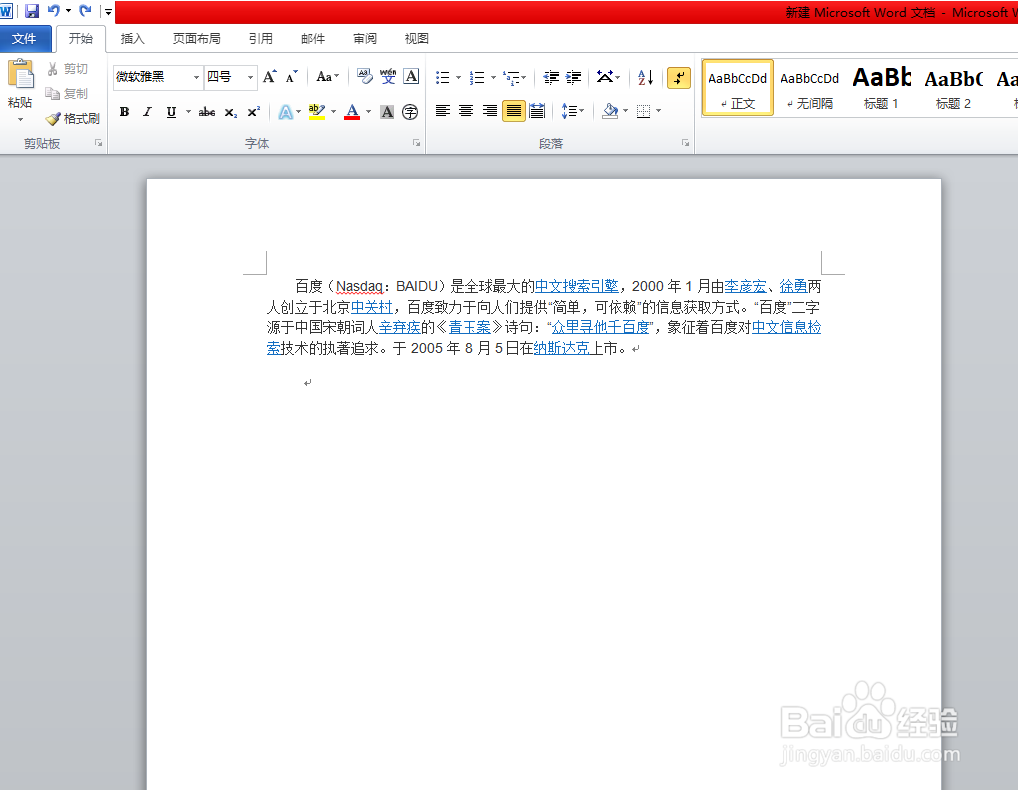This screenshot has height=790, width=1018.
Task: Select the 正文 style thumbnail
Action: [x=738, y=88]
